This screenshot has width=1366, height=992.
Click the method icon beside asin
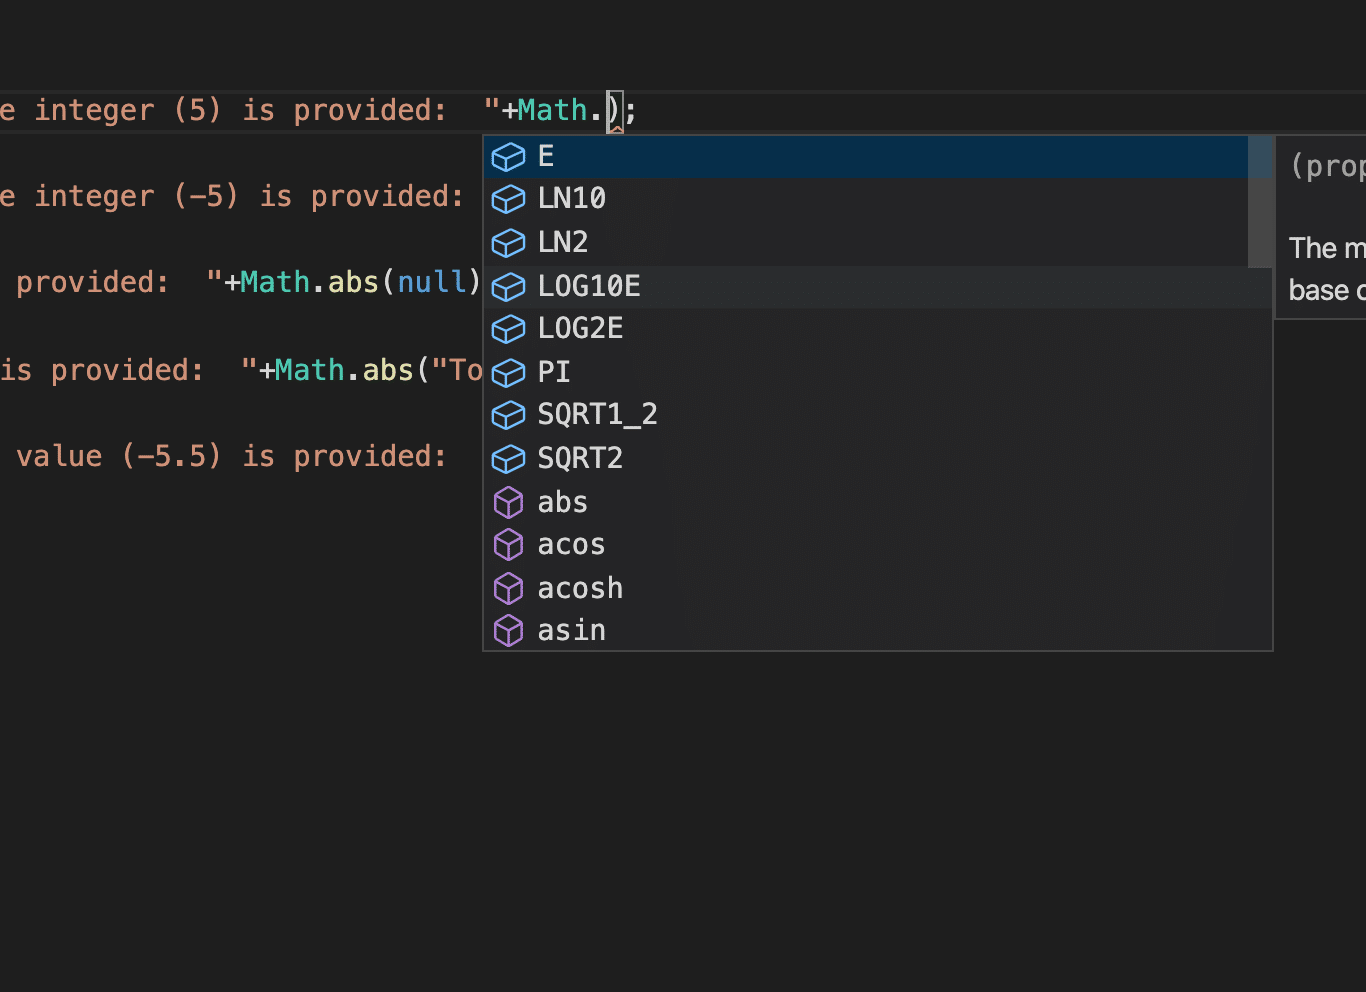[509, 631]
